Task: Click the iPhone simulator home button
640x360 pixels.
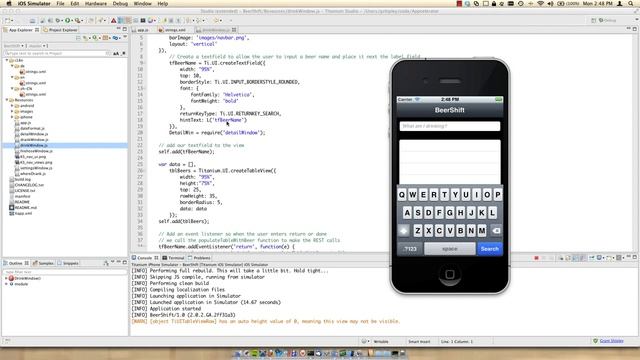Action: point(450,274)
